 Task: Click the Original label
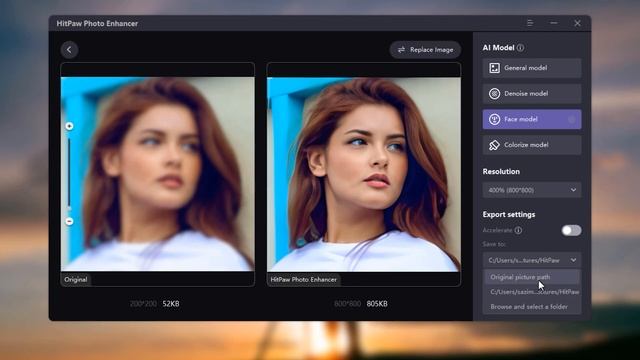(x=76, y=280)
